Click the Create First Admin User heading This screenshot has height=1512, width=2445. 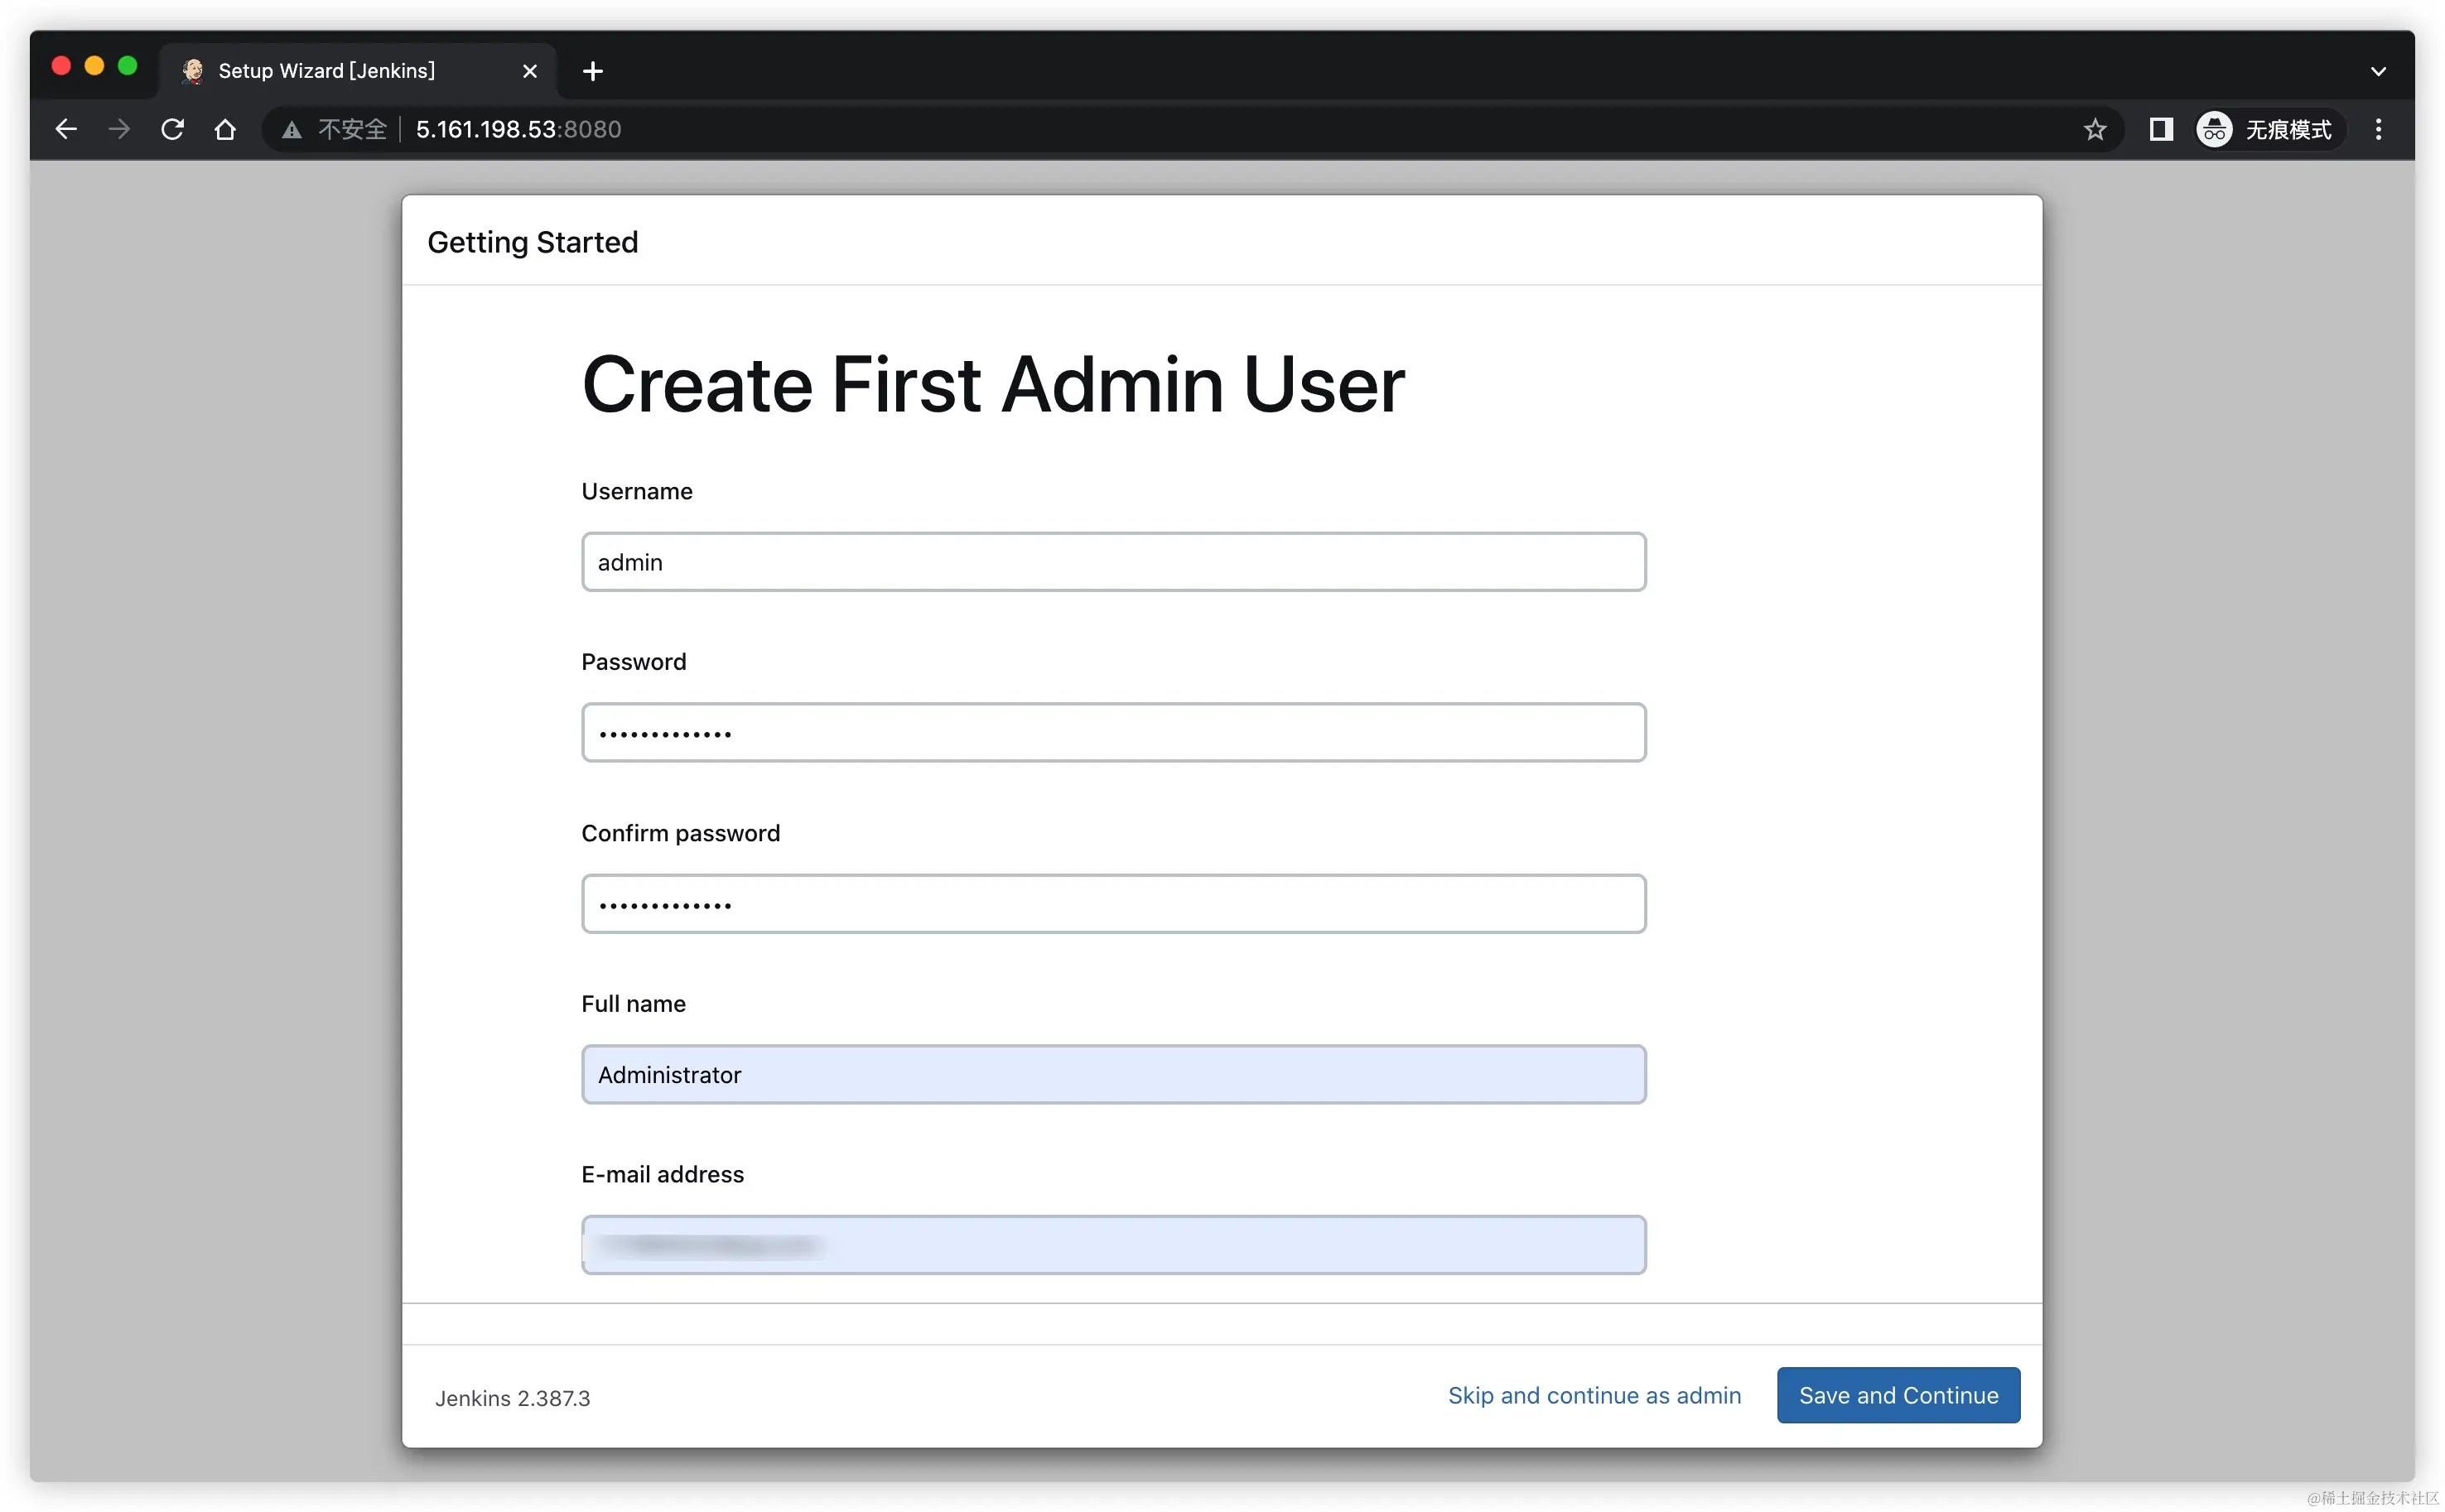[x=993, y=385]
